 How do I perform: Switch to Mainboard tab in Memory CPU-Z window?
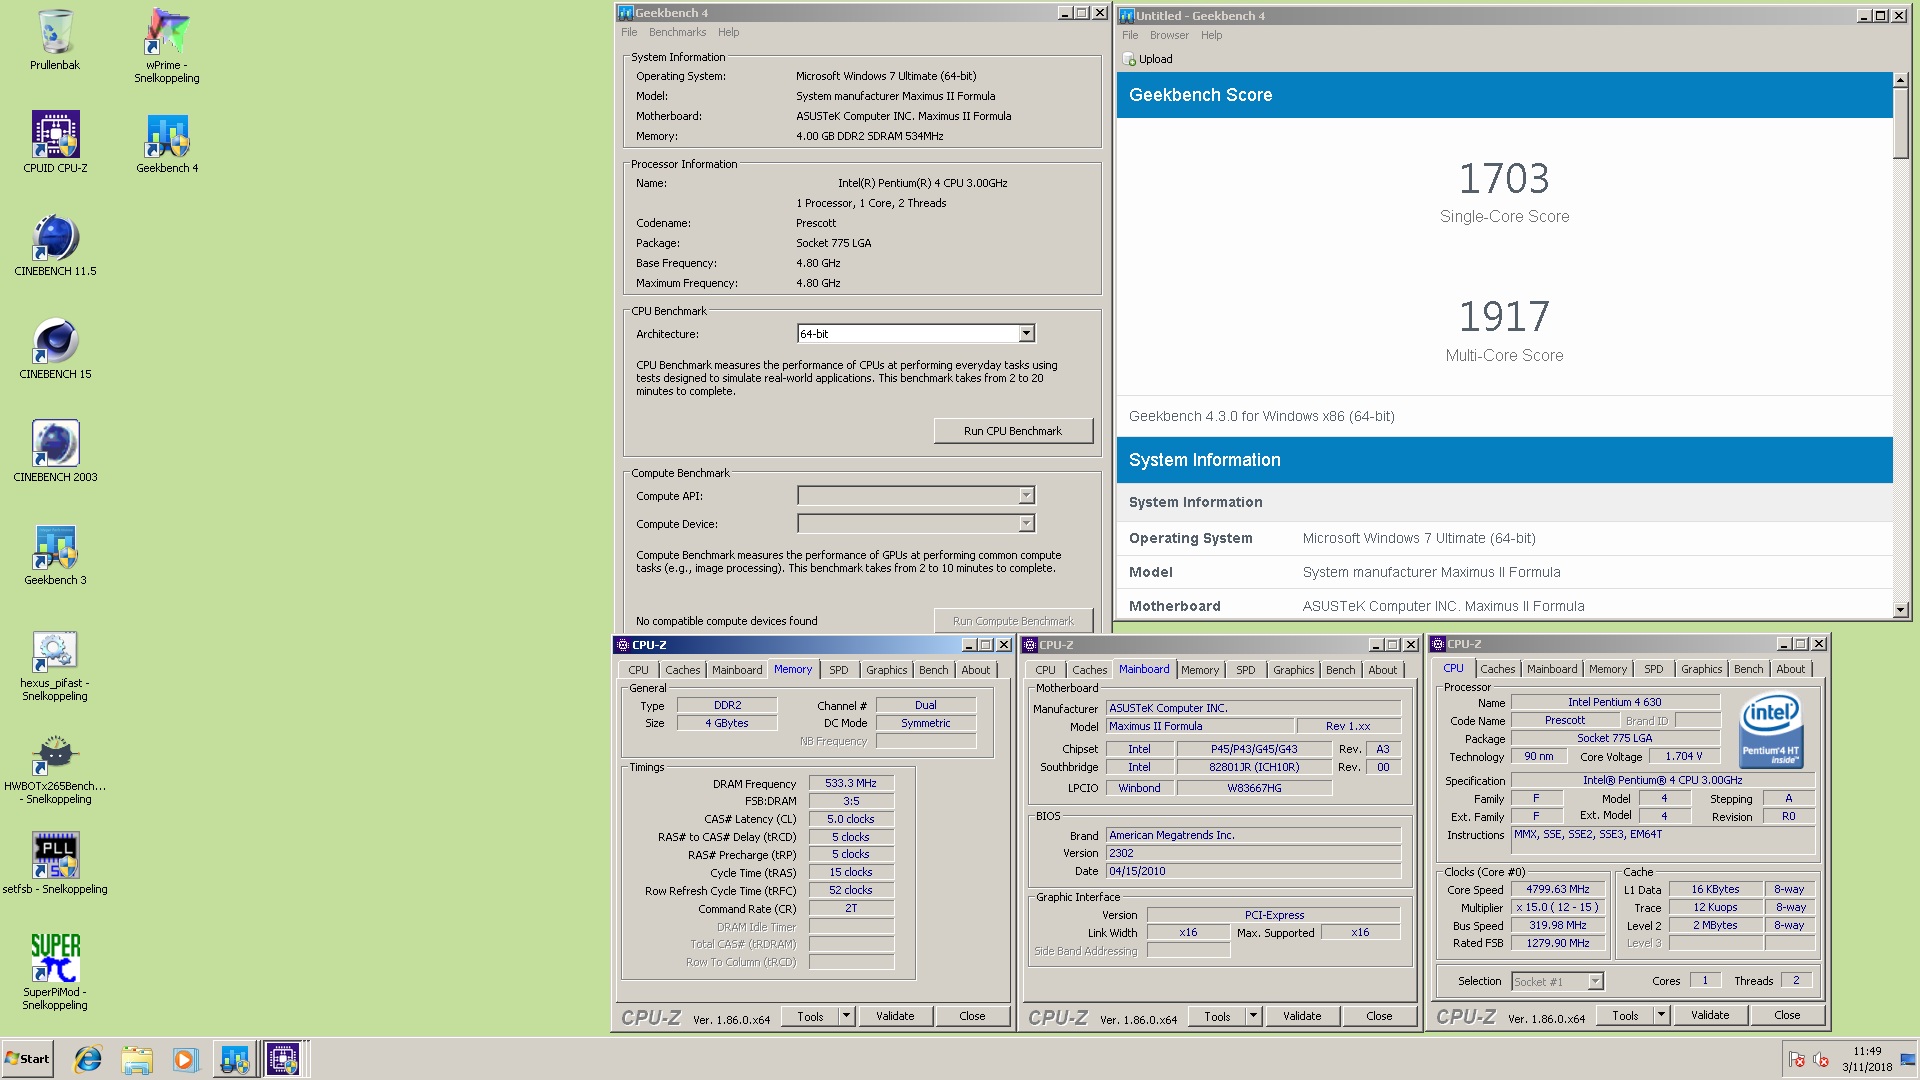coord(737,670)
